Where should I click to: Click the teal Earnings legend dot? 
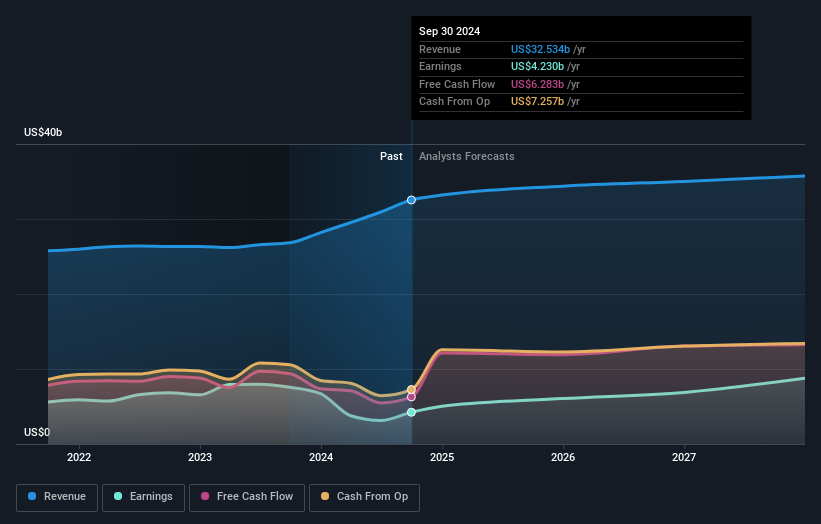(x=118, y=496)
